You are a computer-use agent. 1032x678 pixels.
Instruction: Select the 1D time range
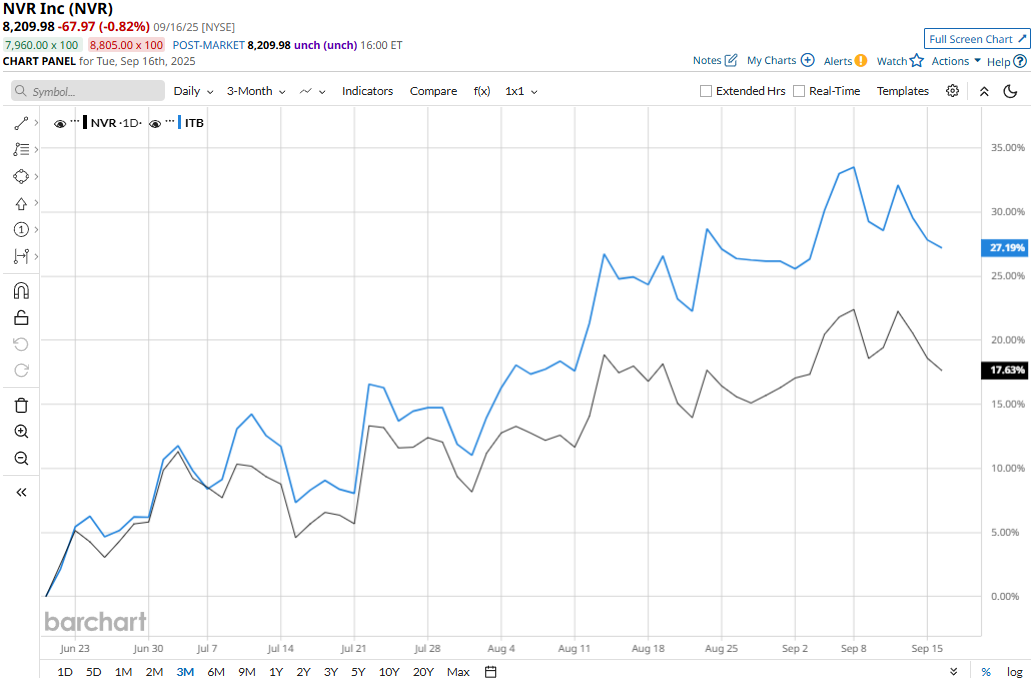[64, 671]
